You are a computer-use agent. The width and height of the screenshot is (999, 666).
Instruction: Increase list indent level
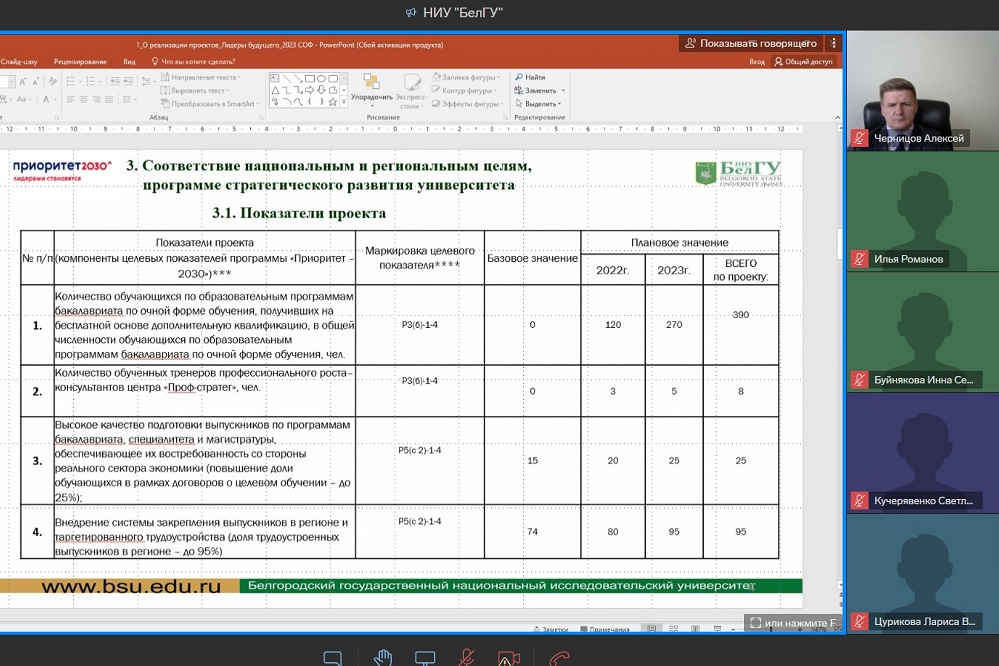tap(129, 82)
